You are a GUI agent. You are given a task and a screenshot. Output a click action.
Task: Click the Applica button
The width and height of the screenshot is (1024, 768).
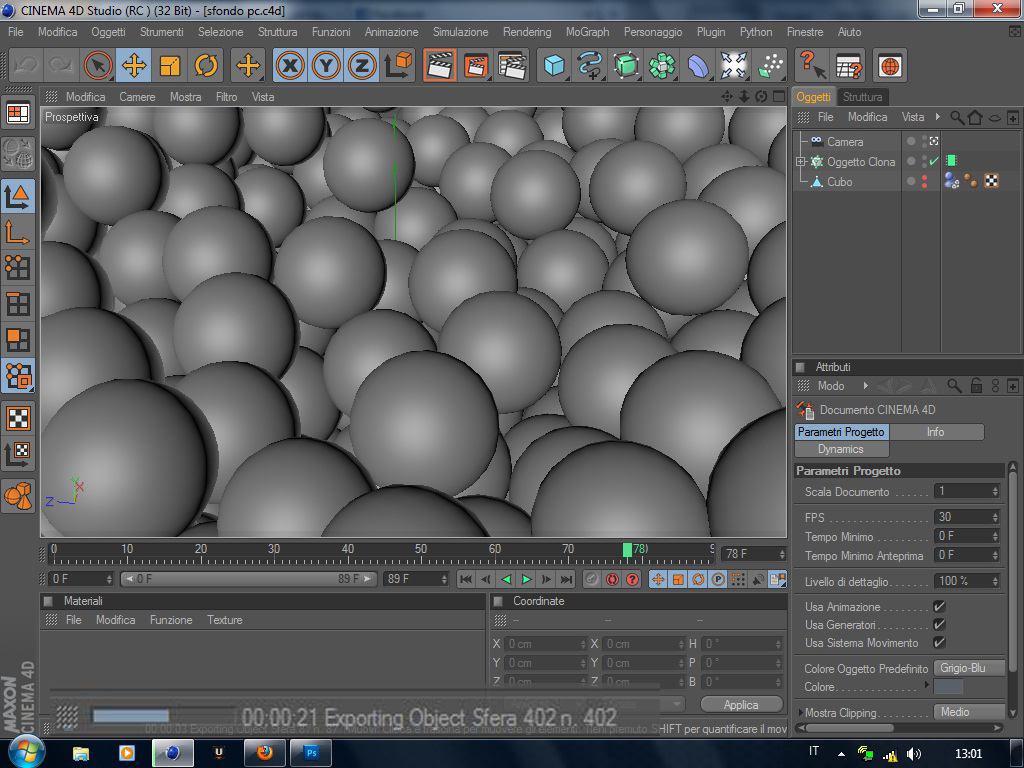point(741,705)
